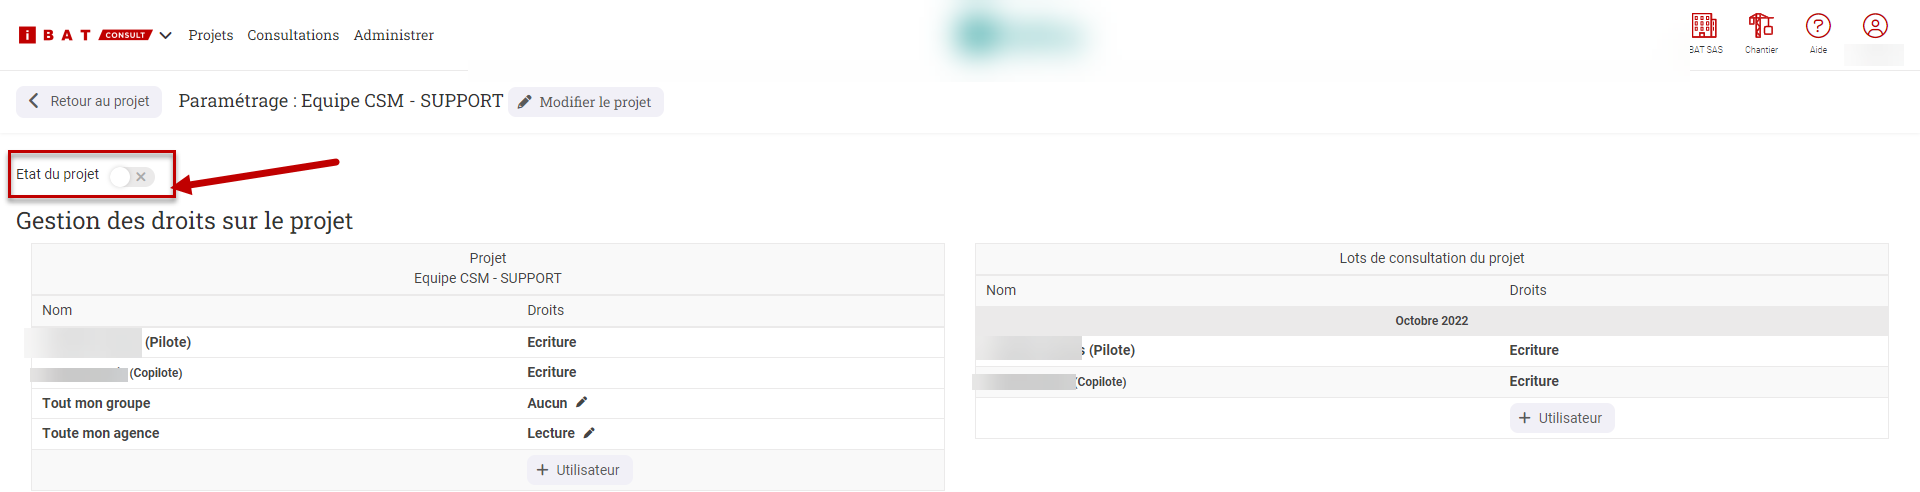Open the BAT SAS building icon

pos(1704,26)
